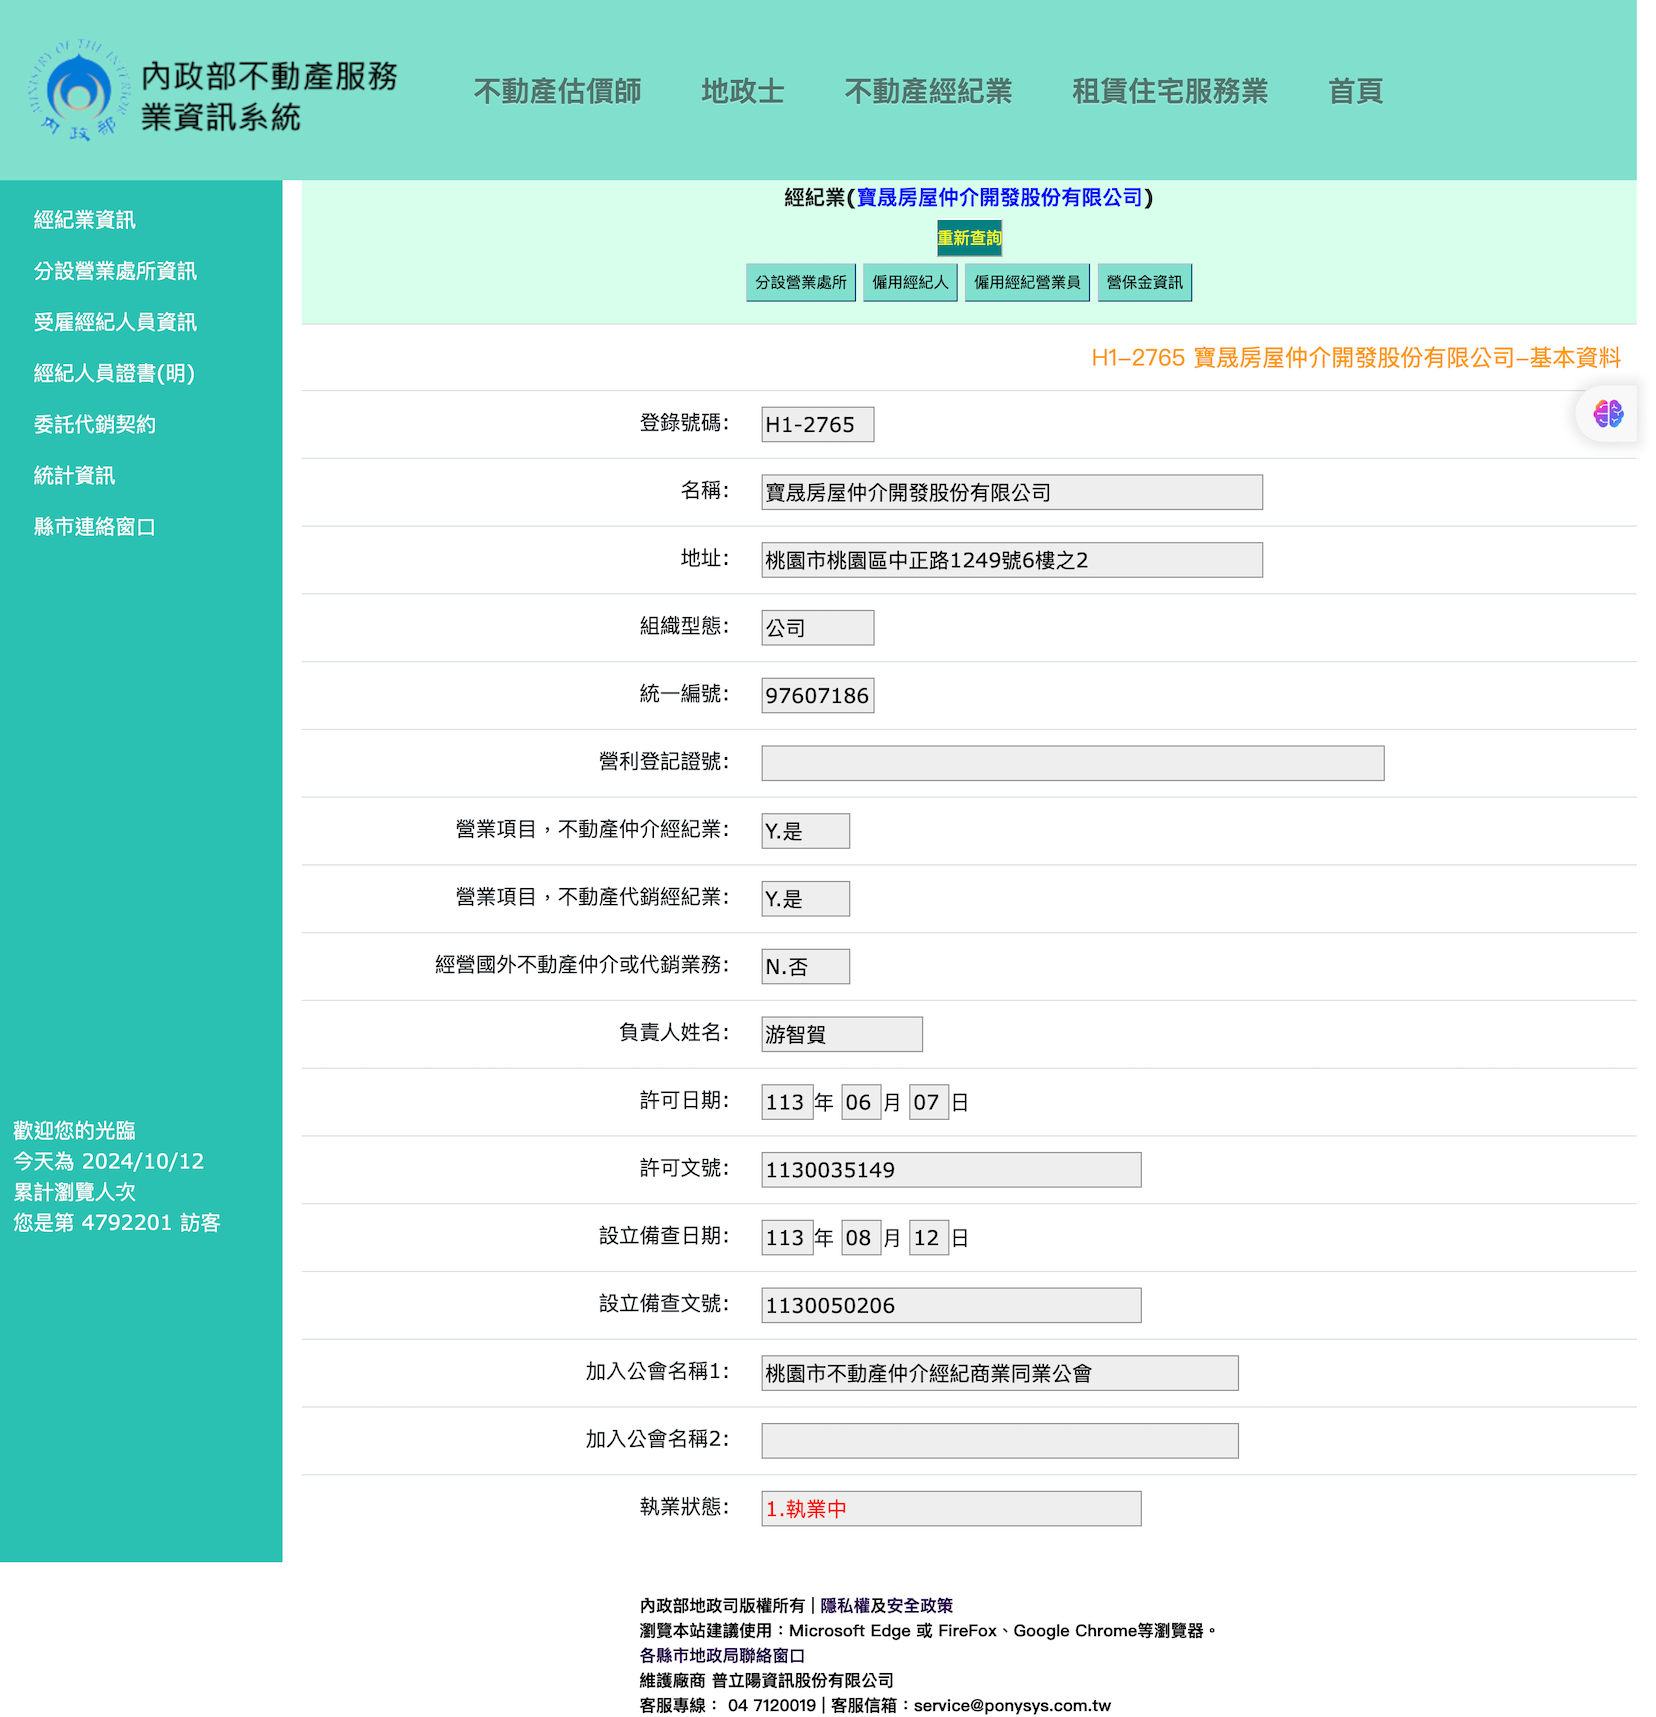Click the 設立備查日期 month field 08
Image resolution: width=1656 pixels, height=1717 pixels.
[x=860, y=1238]
